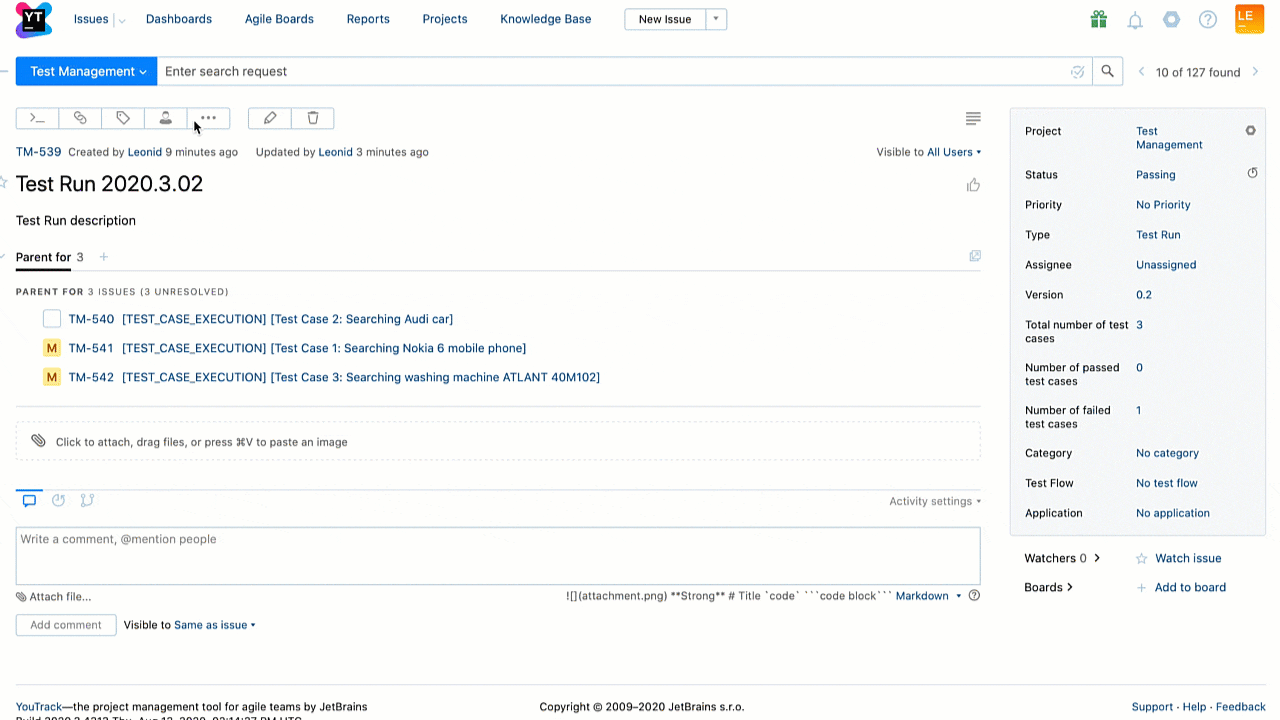Click the YouTrack logo icon
This screenshot has height=720, width=1280.
(x=34, y=19)
